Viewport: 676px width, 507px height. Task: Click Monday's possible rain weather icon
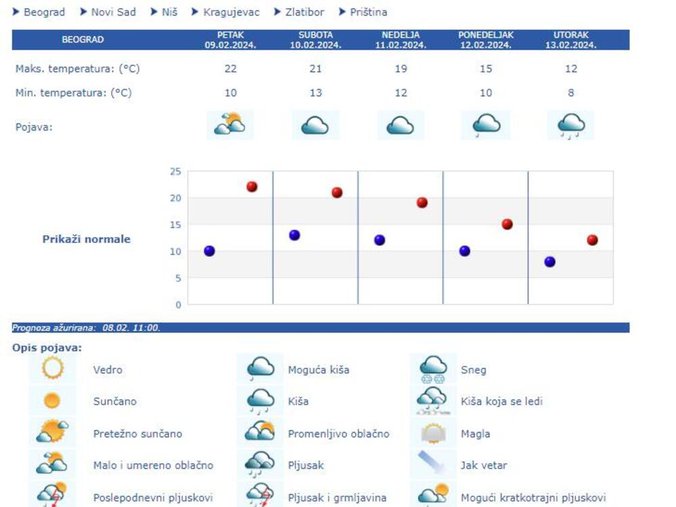point(486,125)
